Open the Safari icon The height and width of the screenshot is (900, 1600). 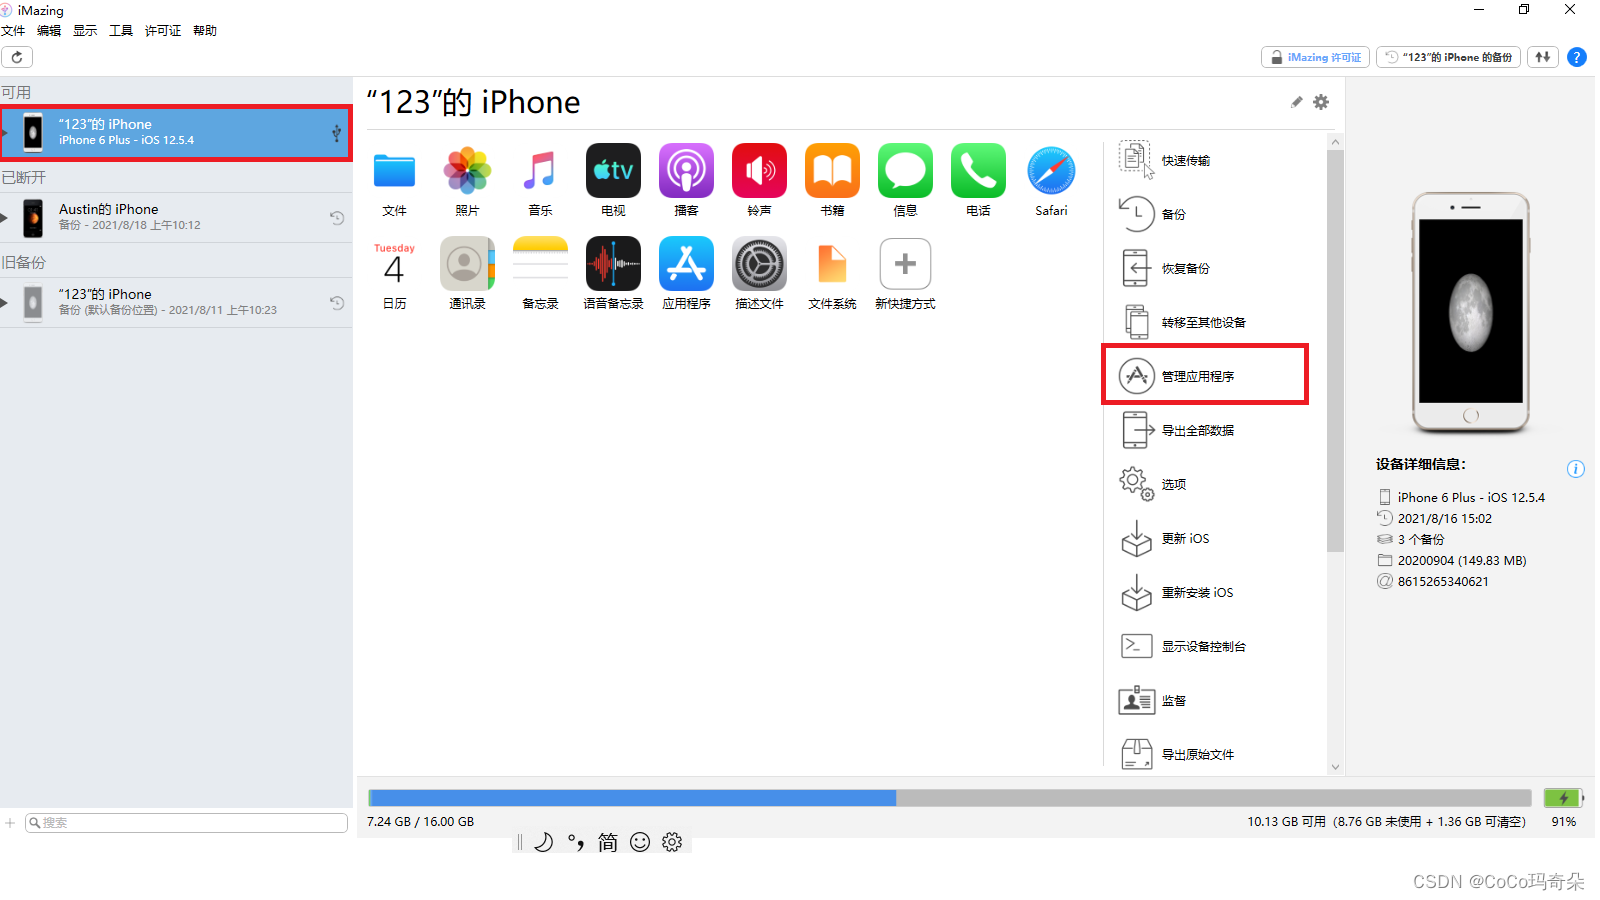pos(1051,171)
